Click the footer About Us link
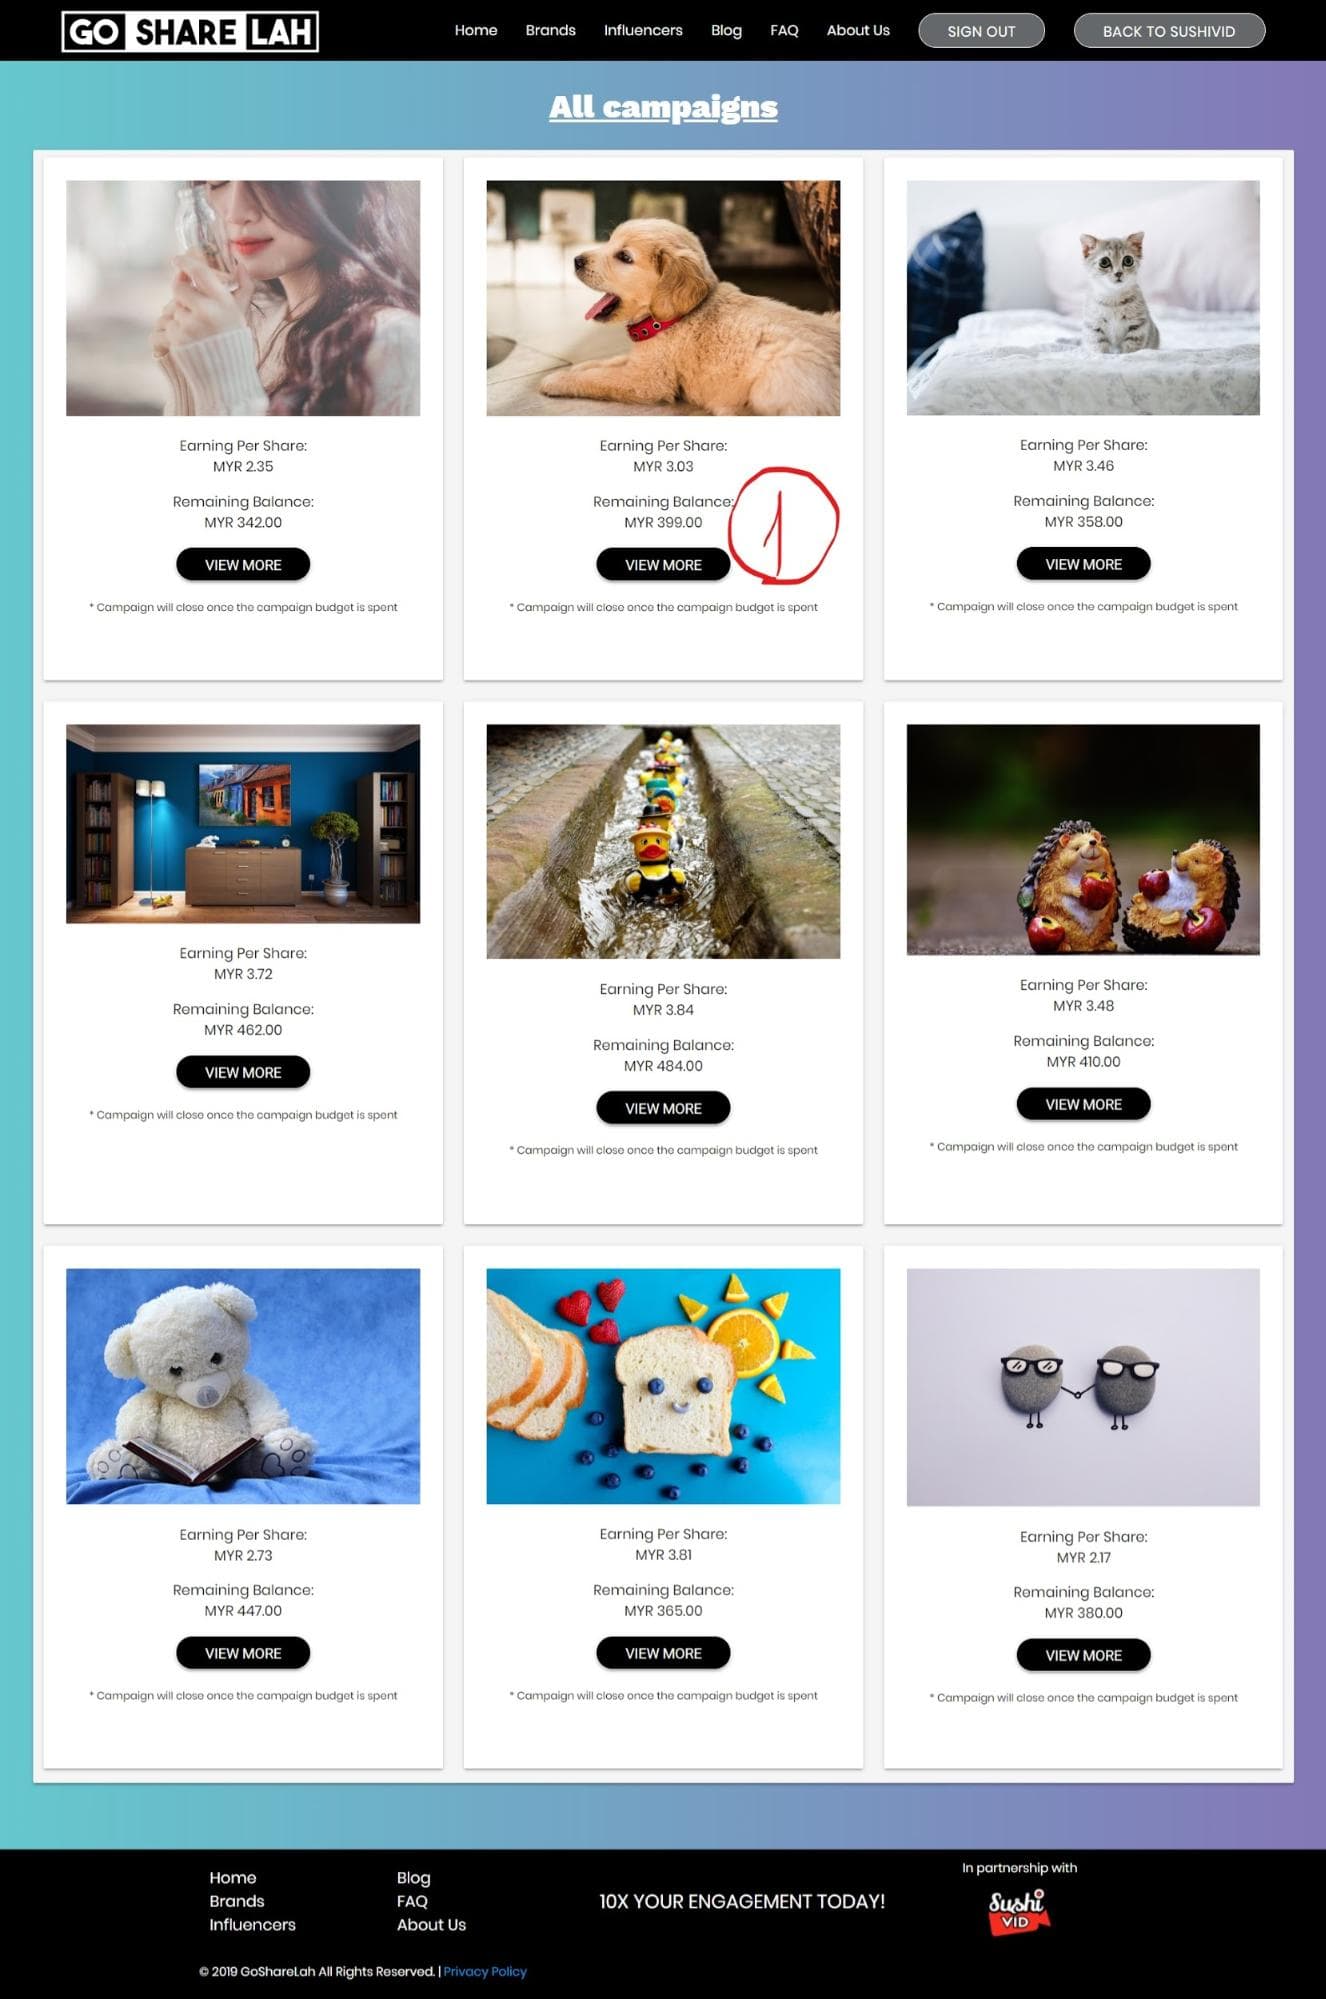The image size is (1326, 1999). click(x=431, y=1924)
